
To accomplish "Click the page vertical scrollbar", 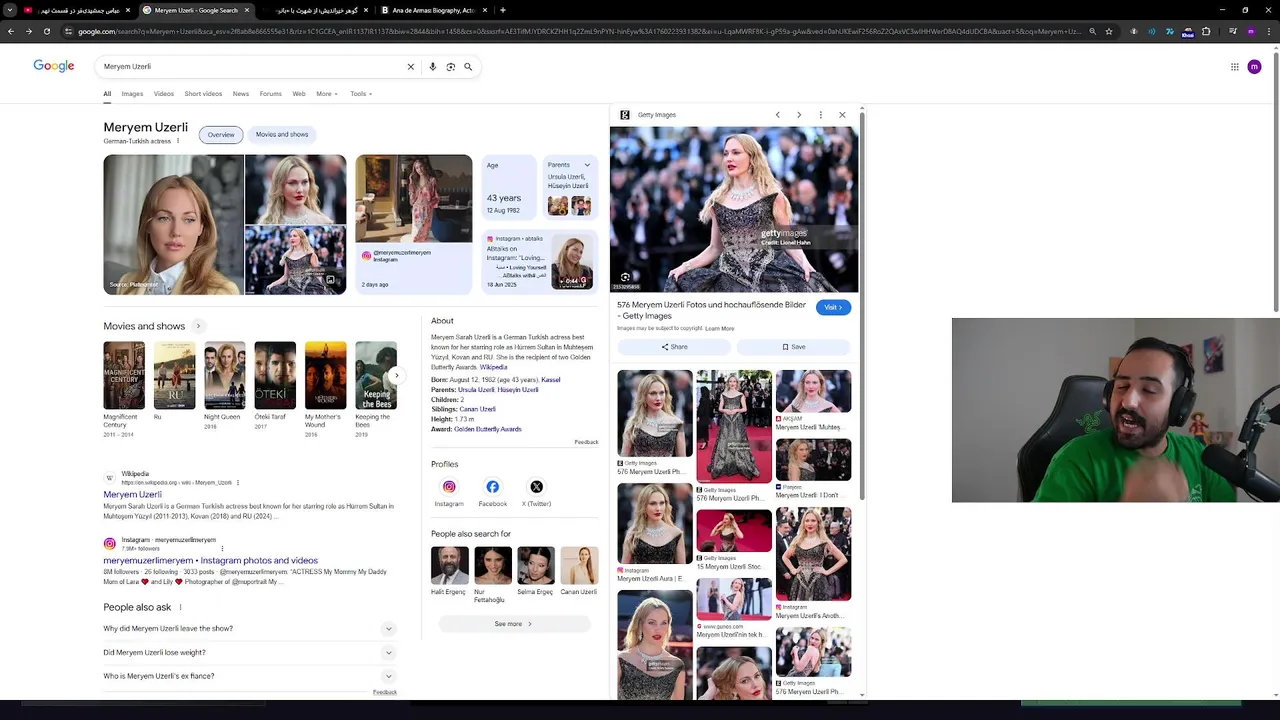I will (x=1276, y=180).
